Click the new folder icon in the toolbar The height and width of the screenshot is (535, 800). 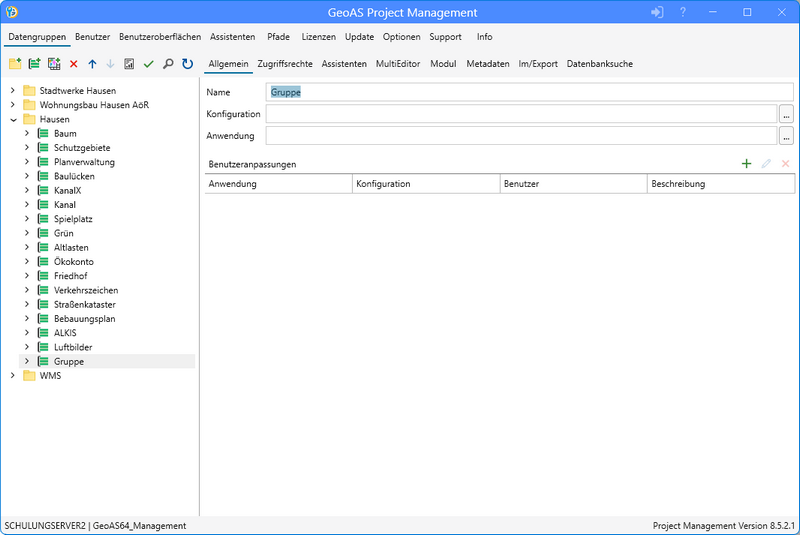(x=15, y=64)
